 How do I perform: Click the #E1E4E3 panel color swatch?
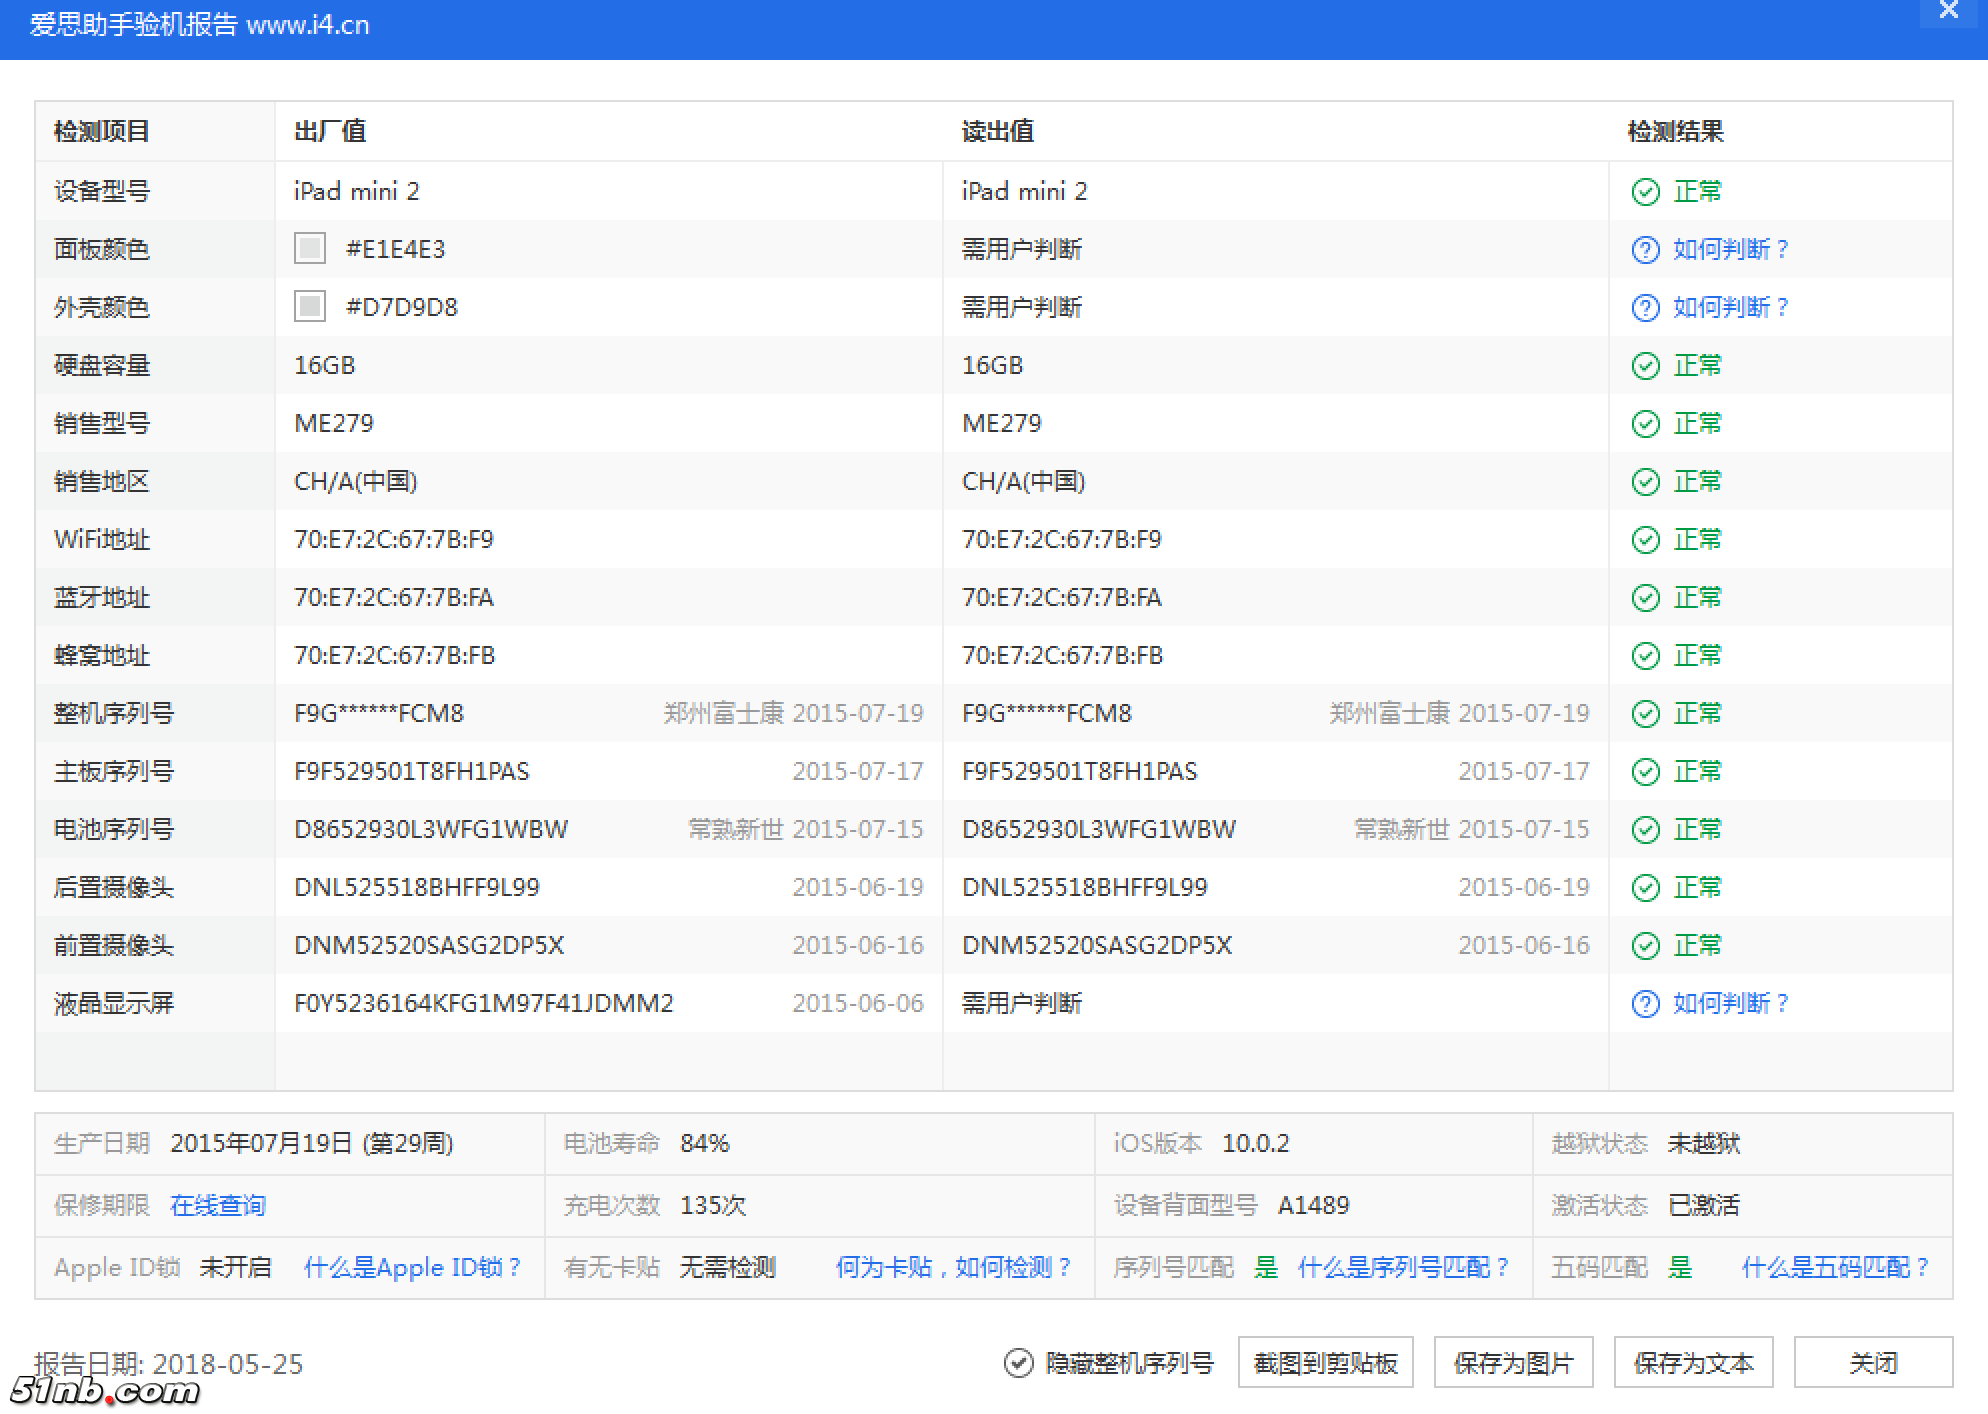(x=310, y=248)
